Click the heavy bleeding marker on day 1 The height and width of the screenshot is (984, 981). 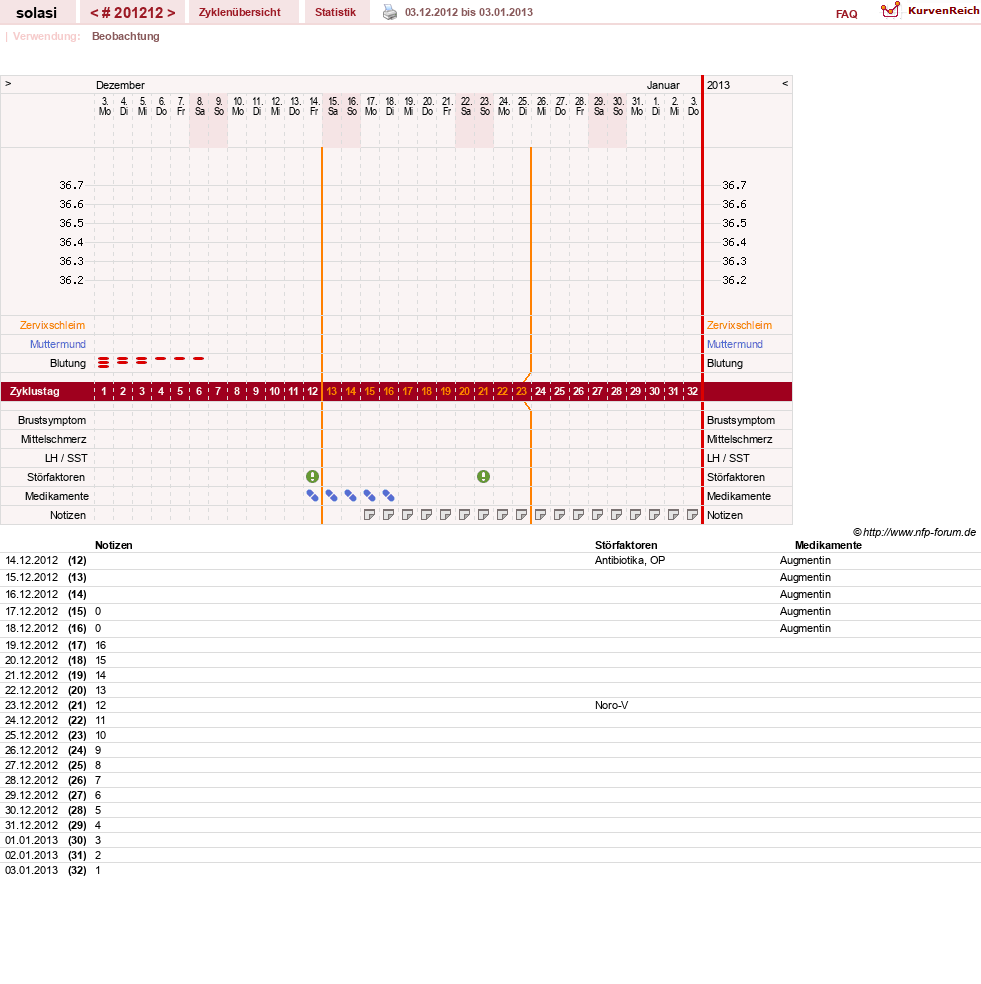point(104,362)
